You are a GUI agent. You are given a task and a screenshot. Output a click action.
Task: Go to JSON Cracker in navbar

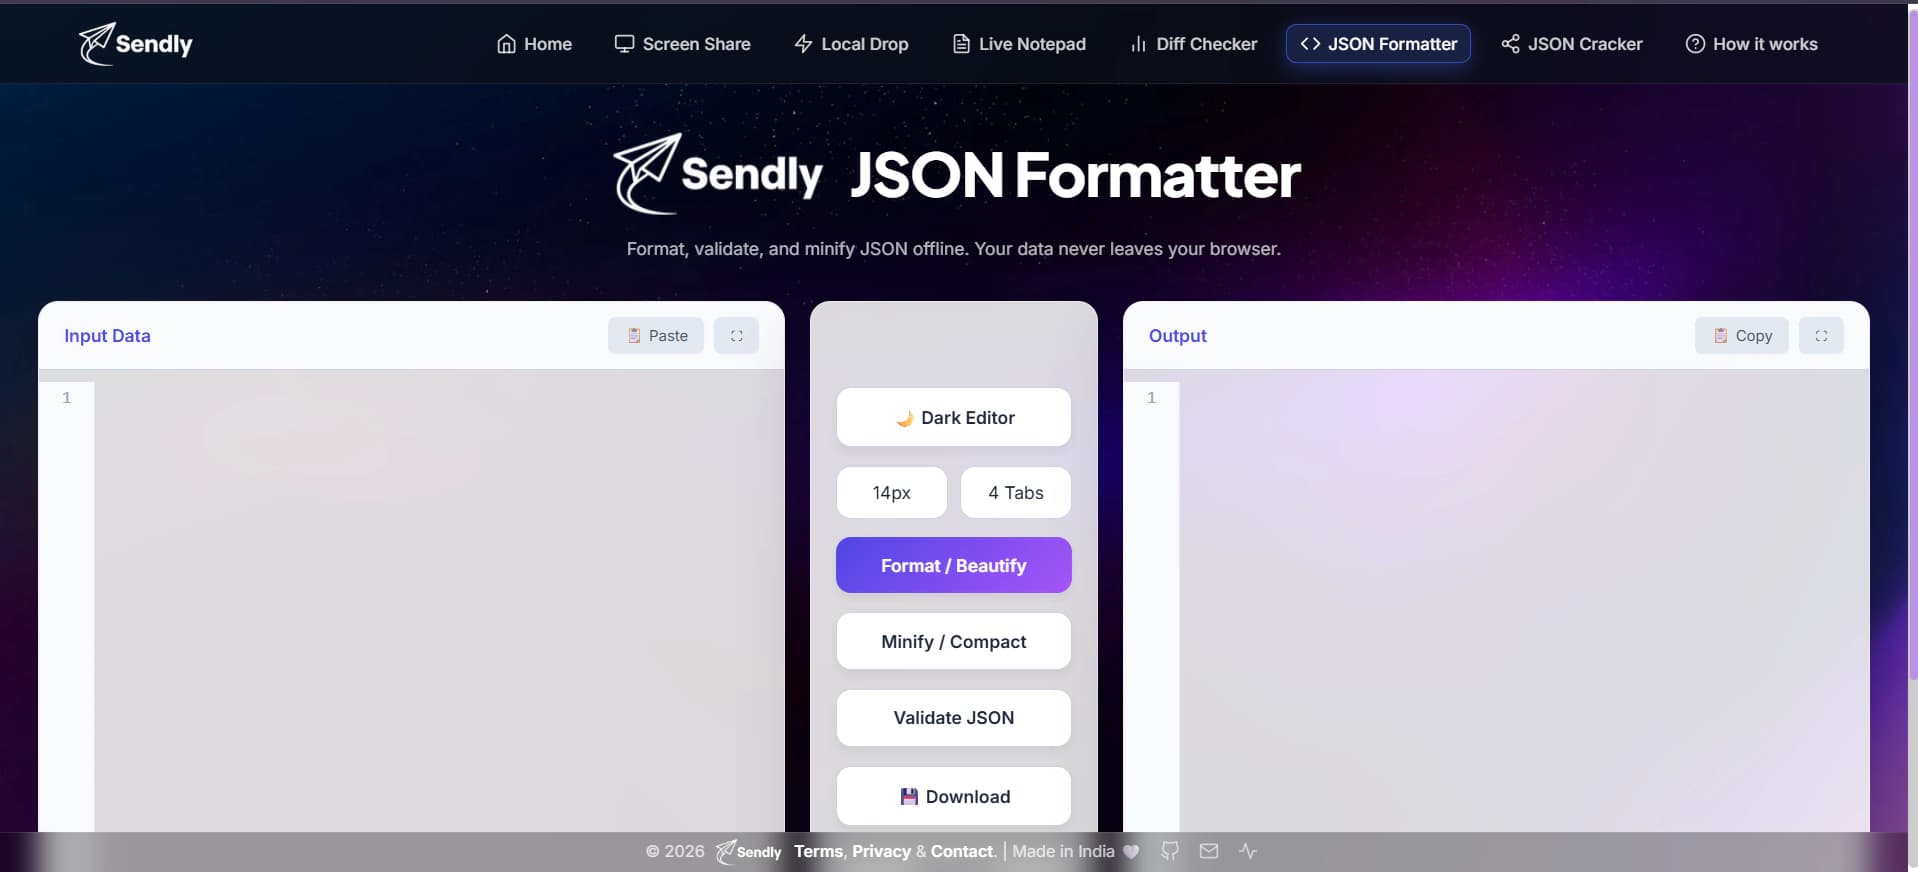[x=1572, y=44]
